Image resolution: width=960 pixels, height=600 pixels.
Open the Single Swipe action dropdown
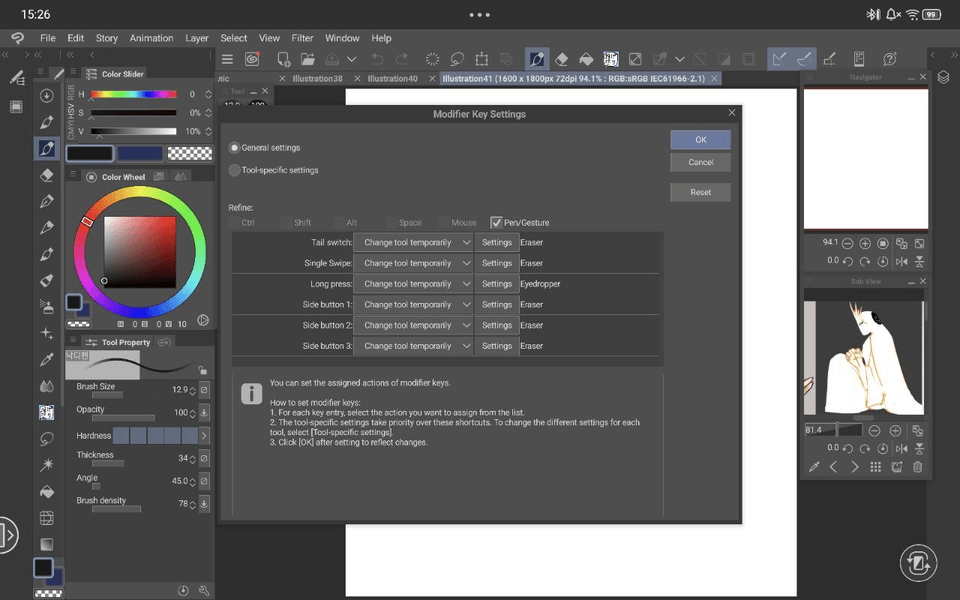pyautogui.click(x=413, y=263)
